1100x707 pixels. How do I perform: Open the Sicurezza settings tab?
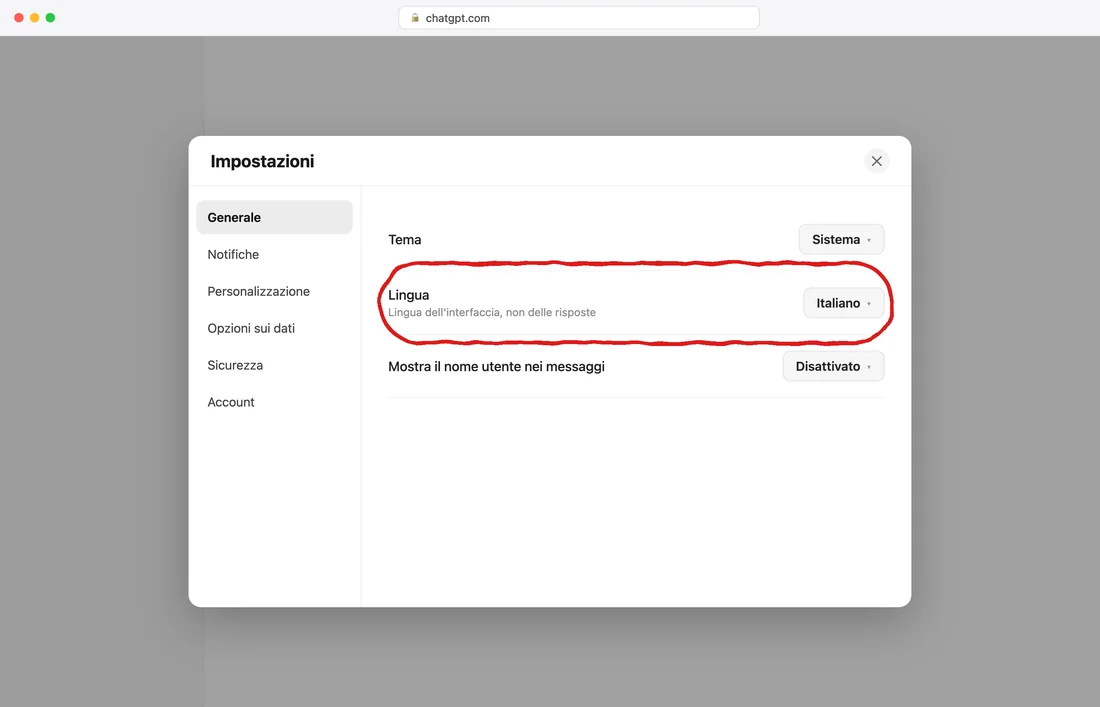pos(274,365)
